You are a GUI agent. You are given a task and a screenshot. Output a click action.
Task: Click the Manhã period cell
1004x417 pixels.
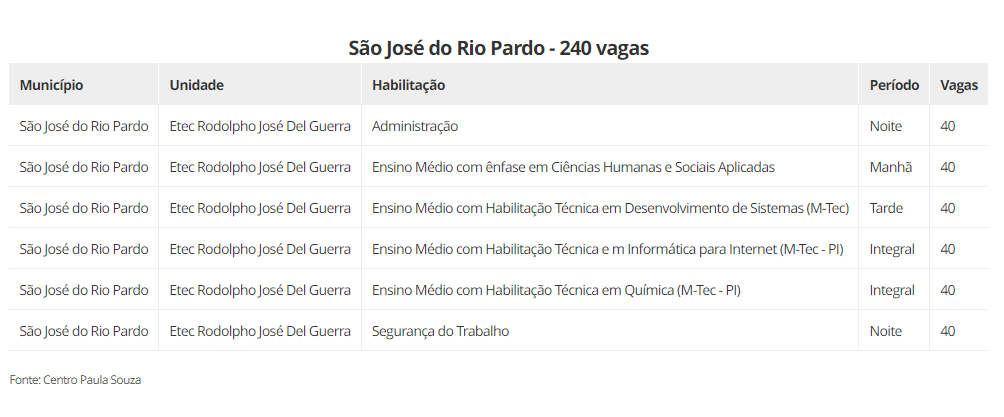pos(890,167)
